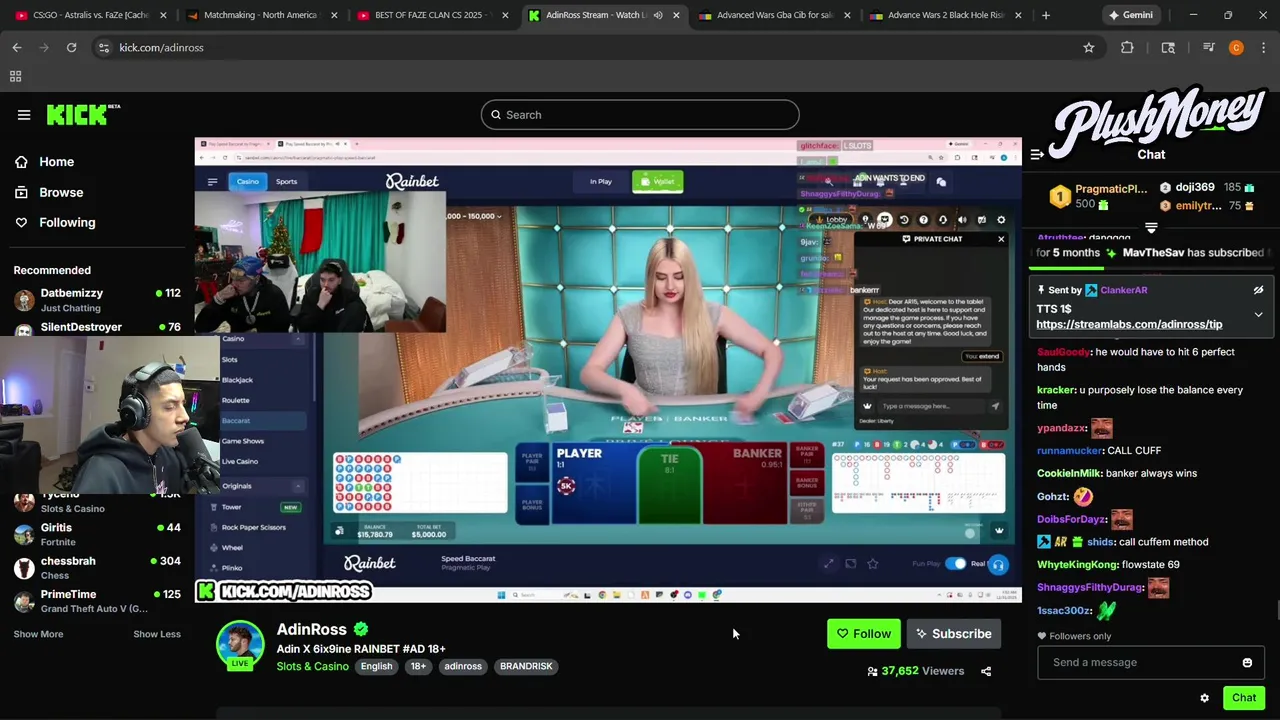The width and height of the screenshot is (1280, 720).
Task: Open the Rainbet Wallet button
Action: pos(657,181)
